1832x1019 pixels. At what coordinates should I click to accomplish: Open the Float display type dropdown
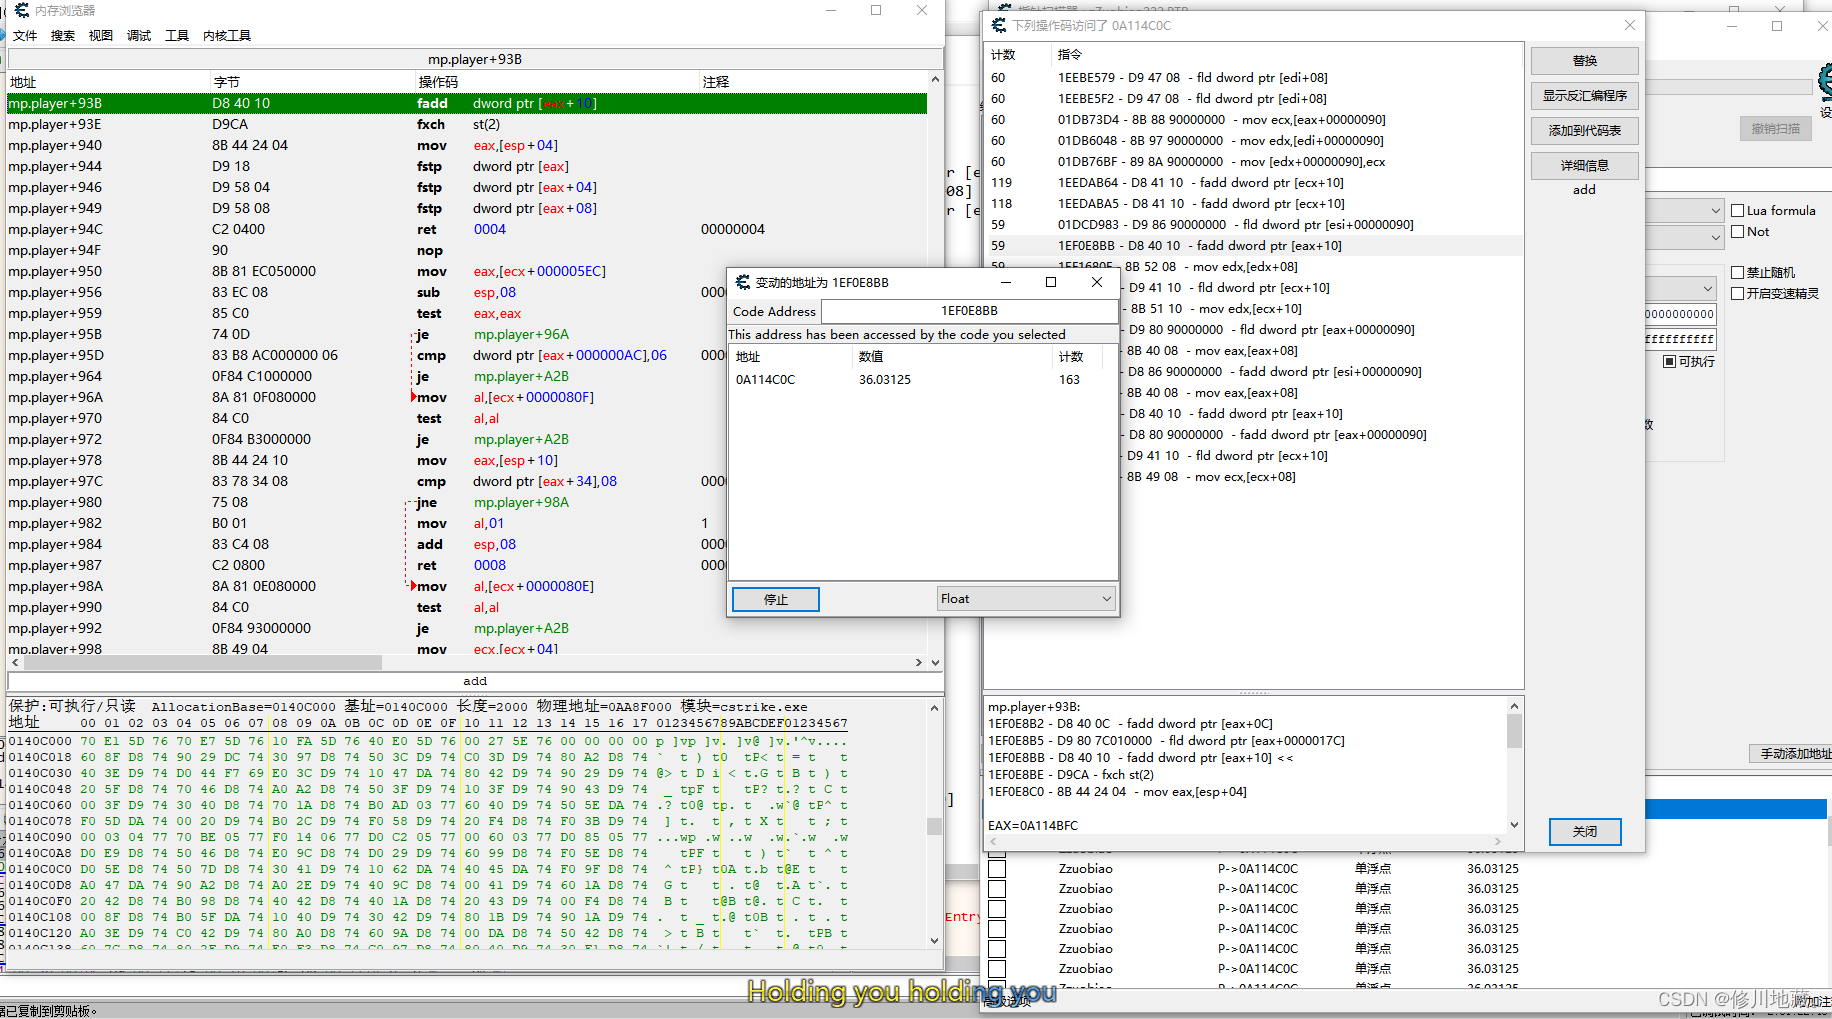click(x=1026, y=599)
